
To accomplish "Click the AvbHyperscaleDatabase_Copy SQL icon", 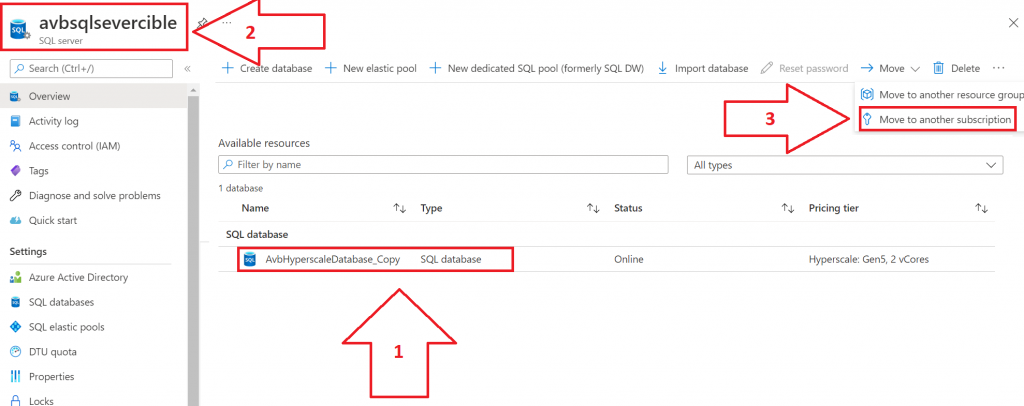I will click(249, 260).
